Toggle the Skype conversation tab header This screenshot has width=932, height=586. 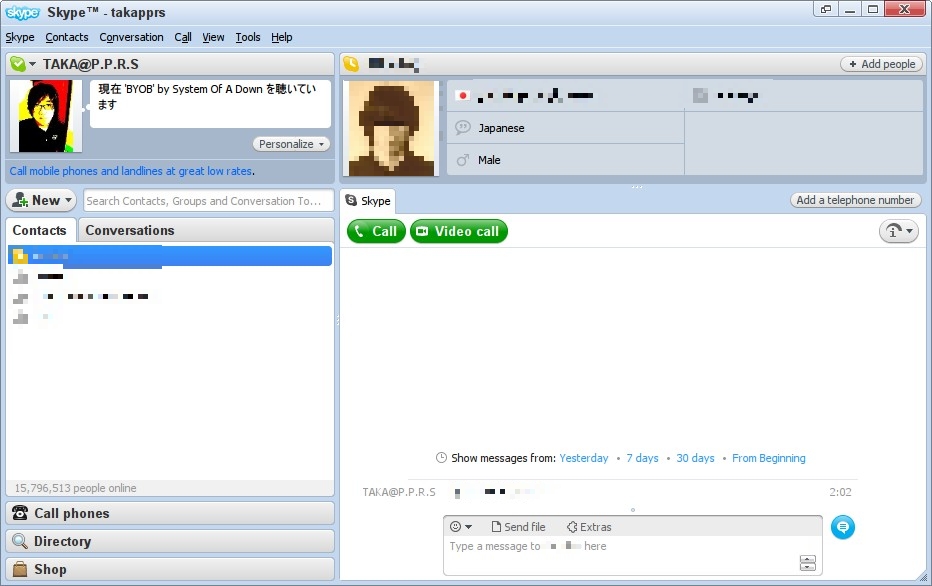(x=368, y=200)
